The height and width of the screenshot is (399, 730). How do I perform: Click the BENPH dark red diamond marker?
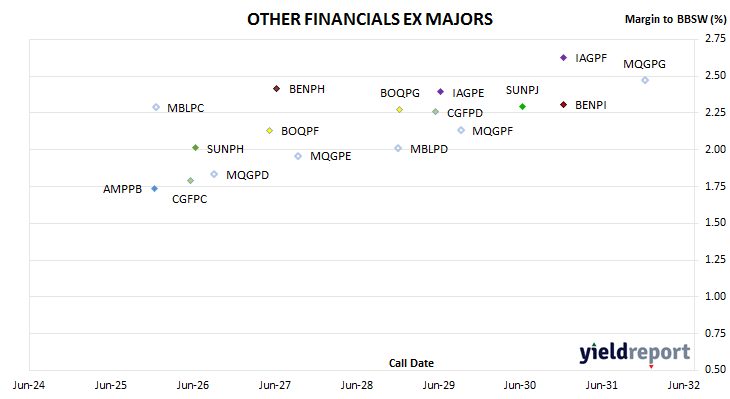click(277, 88)
